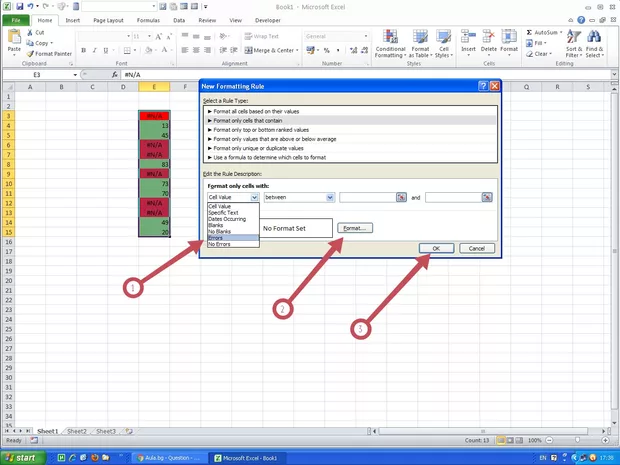Choose 'No Errors' in dropdown list
The width and height of the screenshot is (620, 465).
tap(233, 244)
